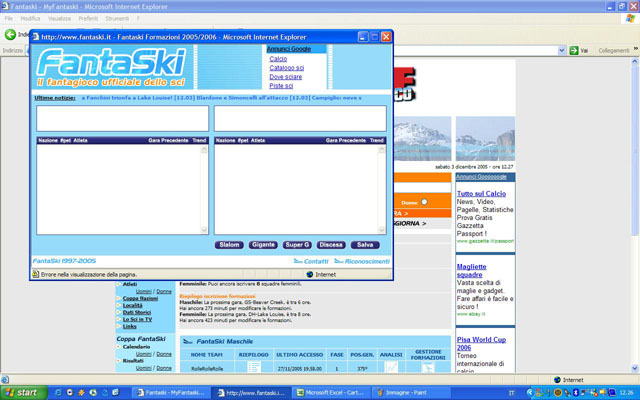This screenshot has height=400, width=640.
Task: Click the Internet zone globe in main status bar
Action: click(x=557, y=380)
